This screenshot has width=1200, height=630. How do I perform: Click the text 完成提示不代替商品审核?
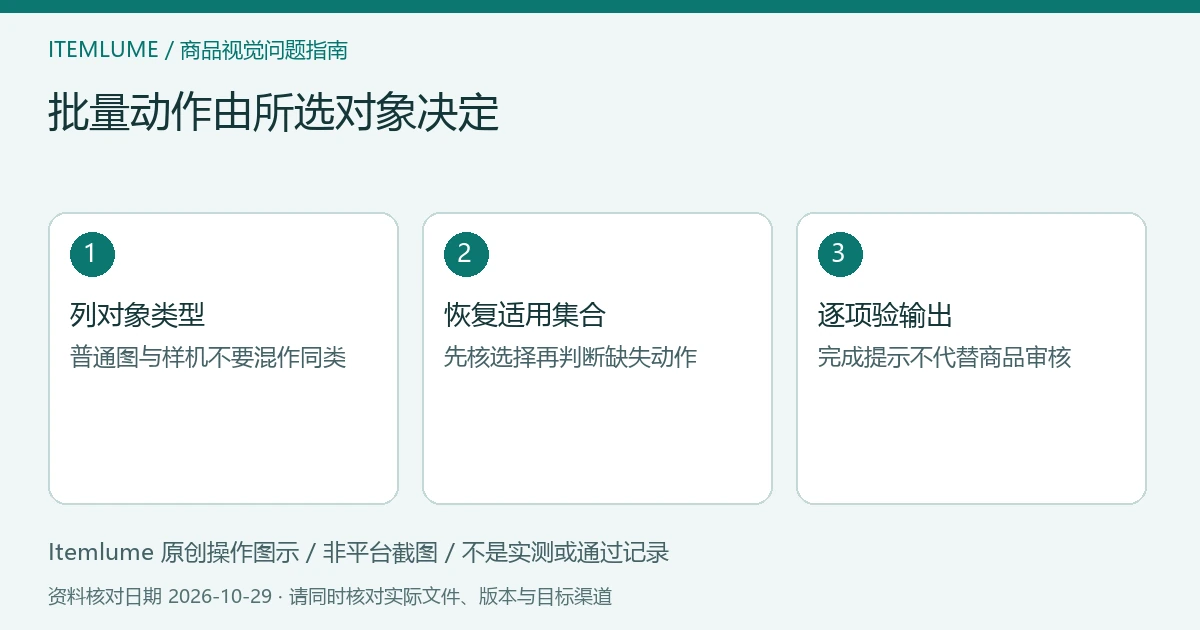click(944, 357)
